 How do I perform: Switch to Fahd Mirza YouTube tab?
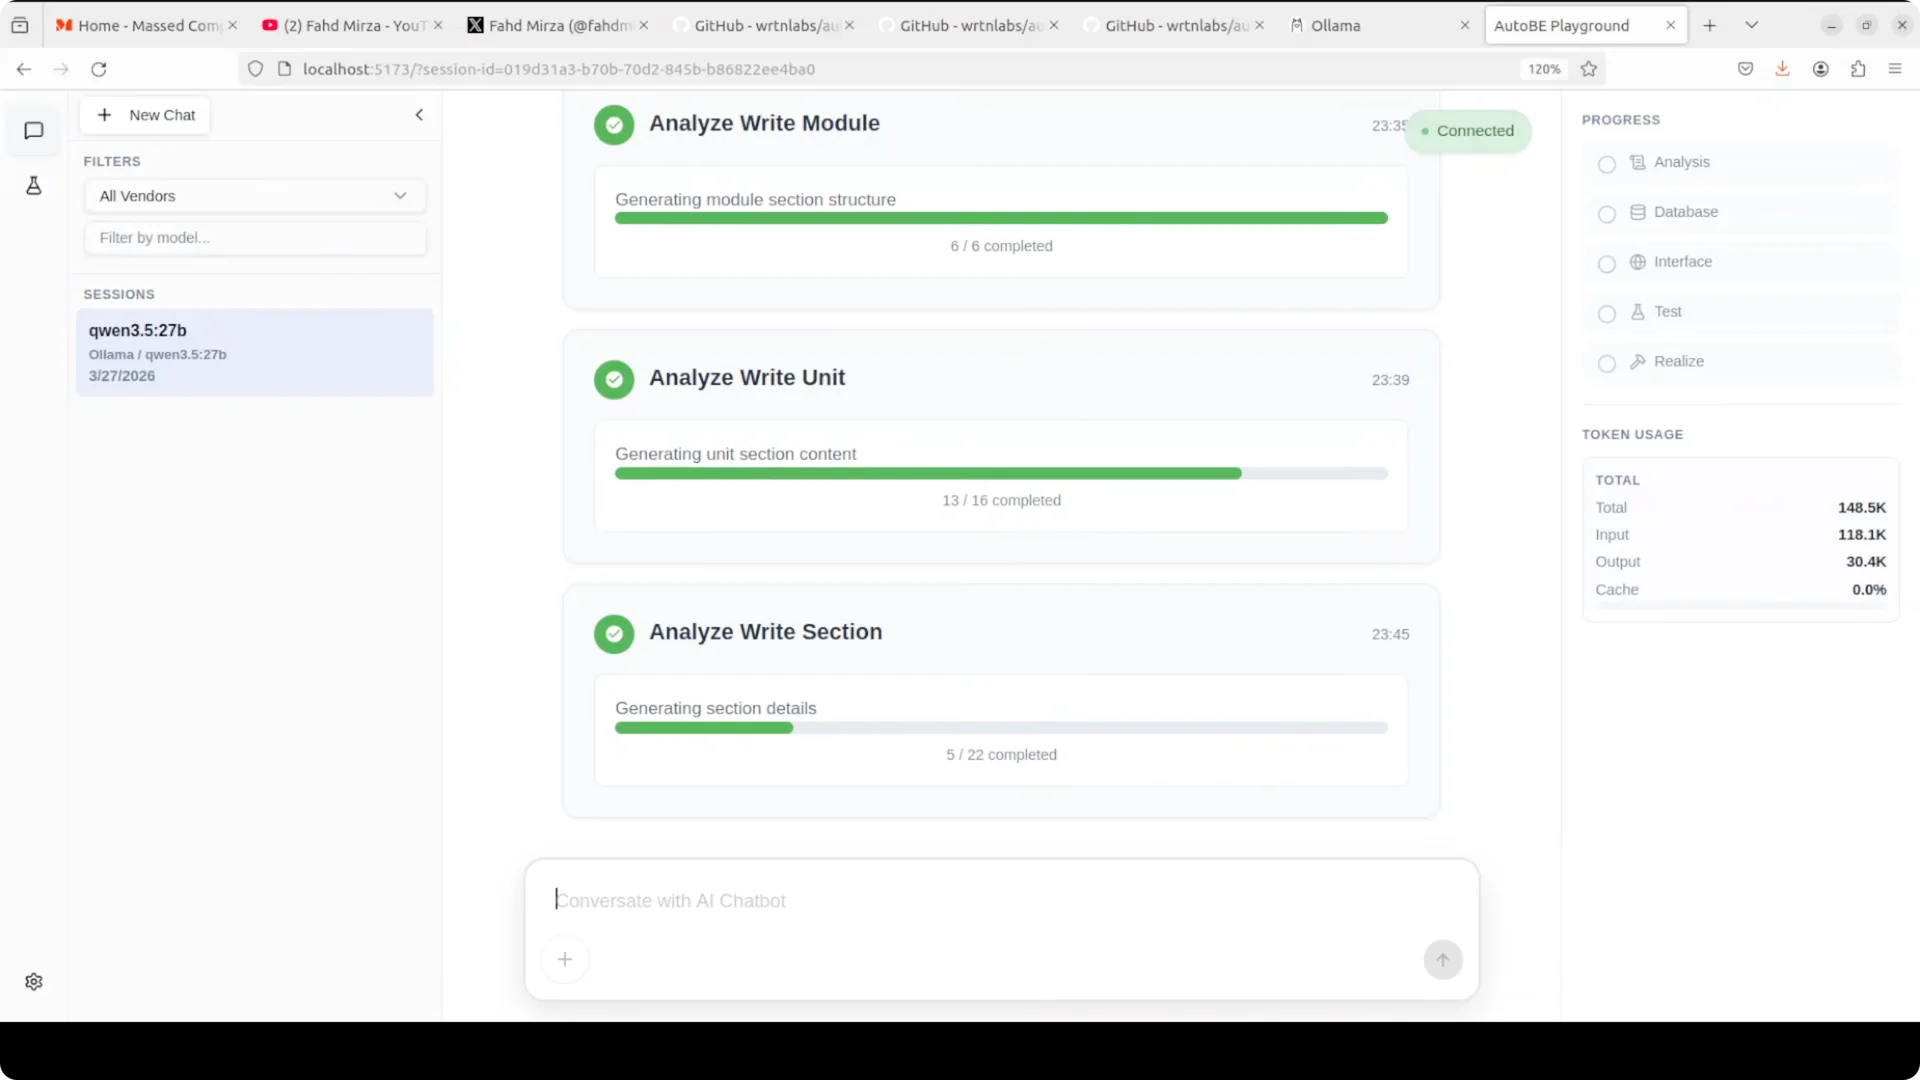tap(352, 26)
